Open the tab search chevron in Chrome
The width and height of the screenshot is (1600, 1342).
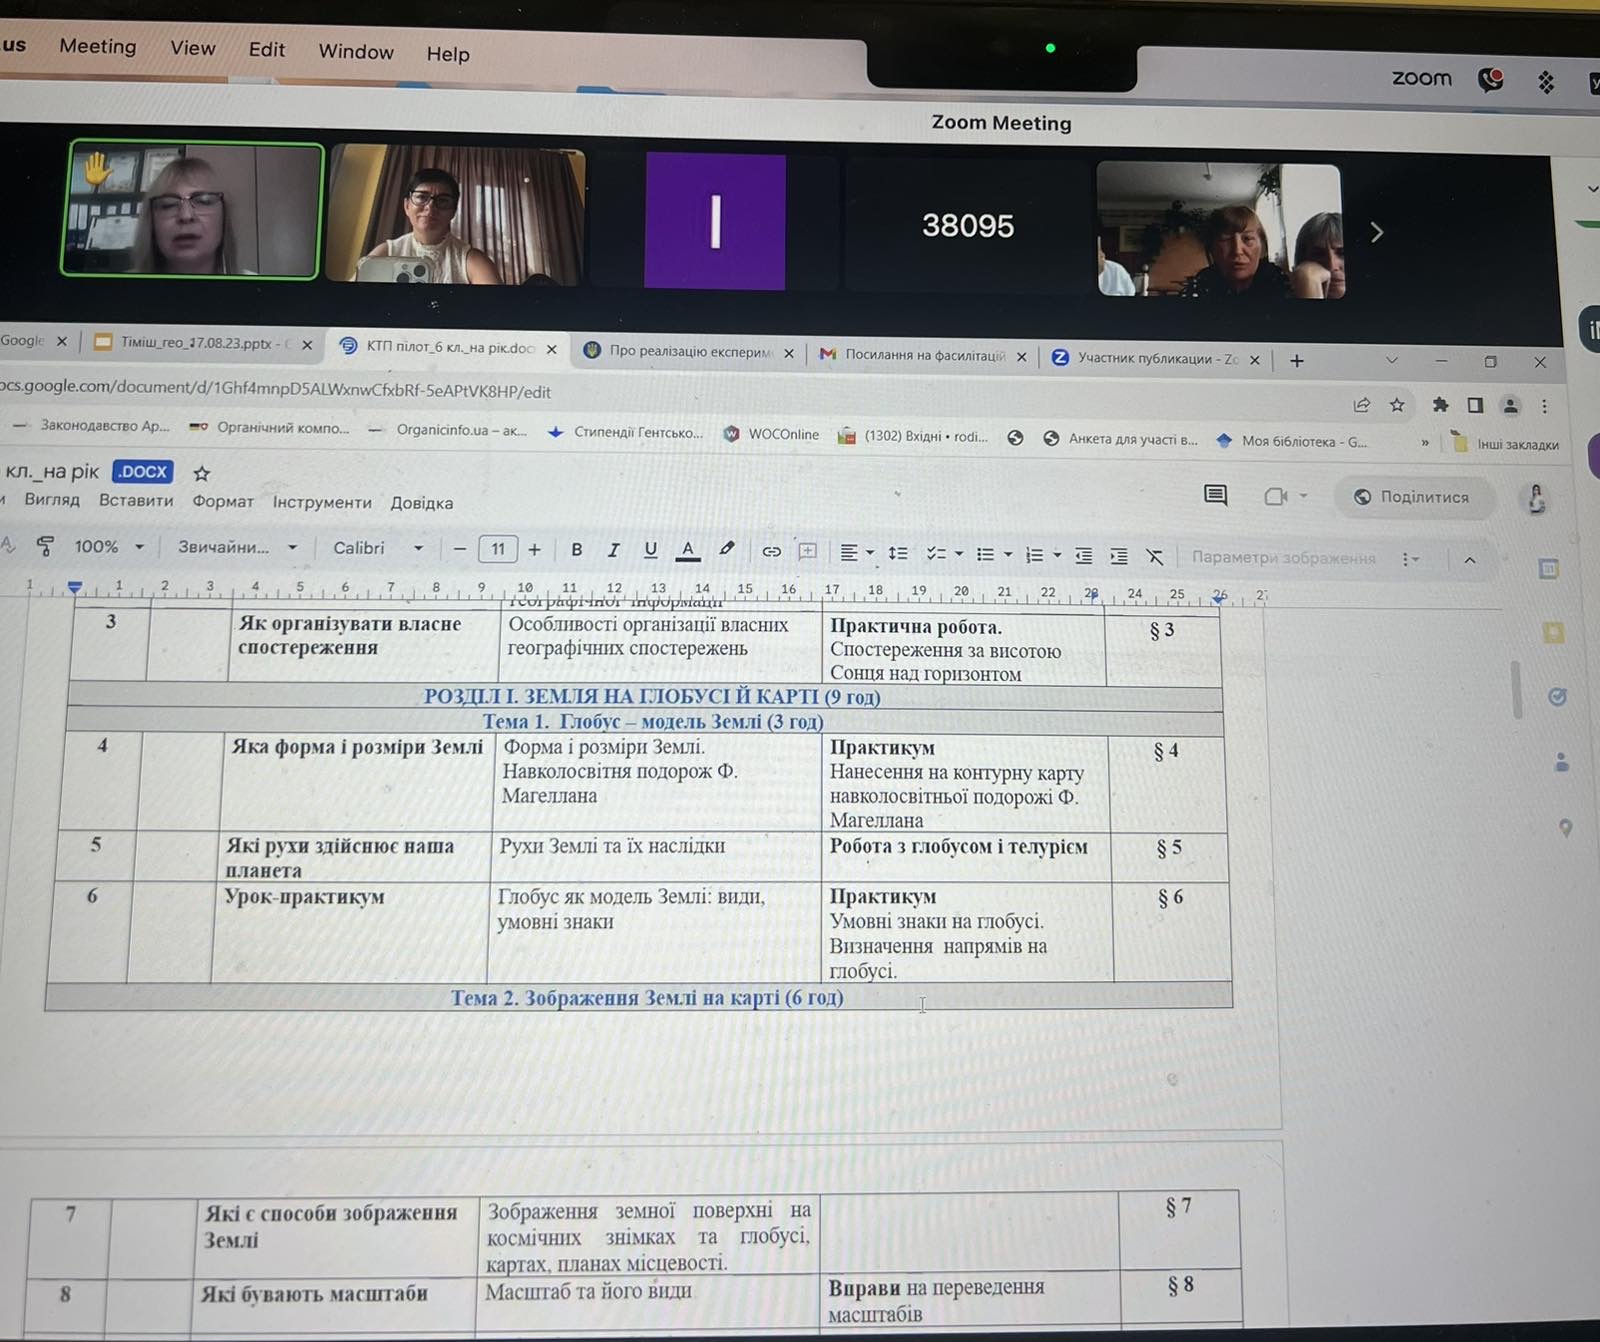1391,360
